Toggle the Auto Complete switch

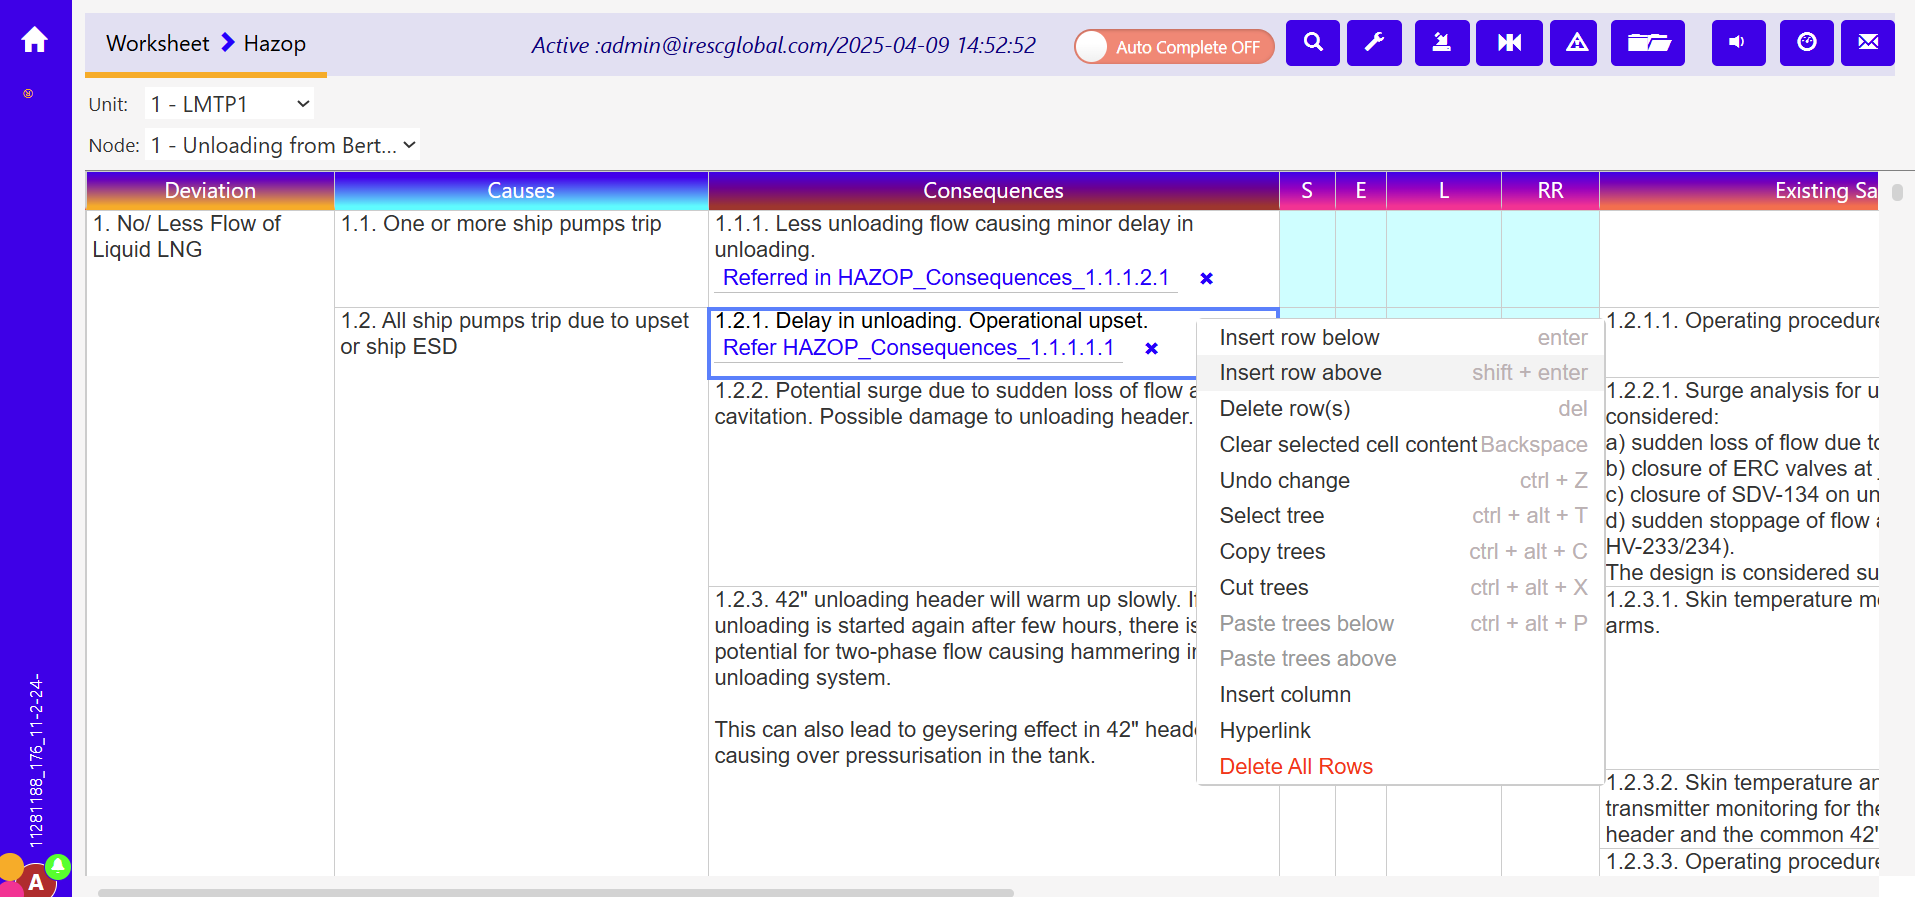pos(1173,47)
